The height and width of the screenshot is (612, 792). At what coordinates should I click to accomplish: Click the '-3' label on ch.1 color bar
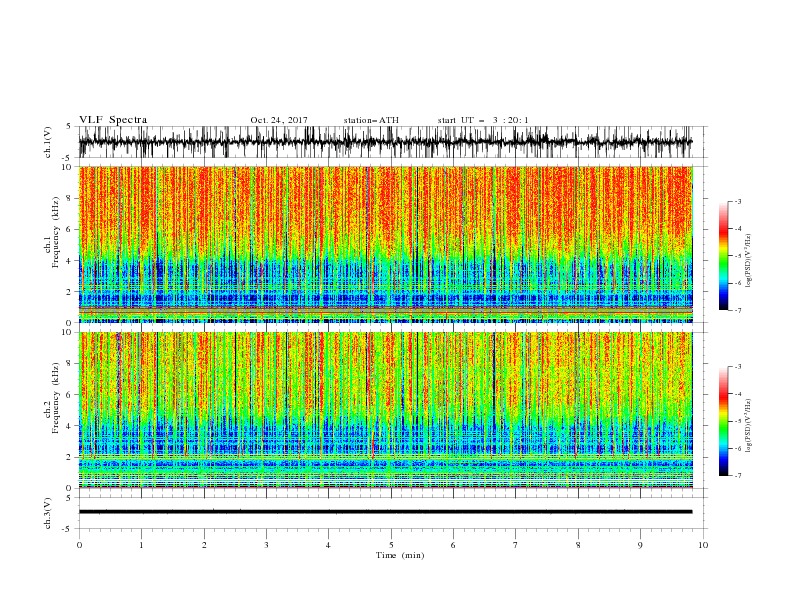(x=738, y=201)
